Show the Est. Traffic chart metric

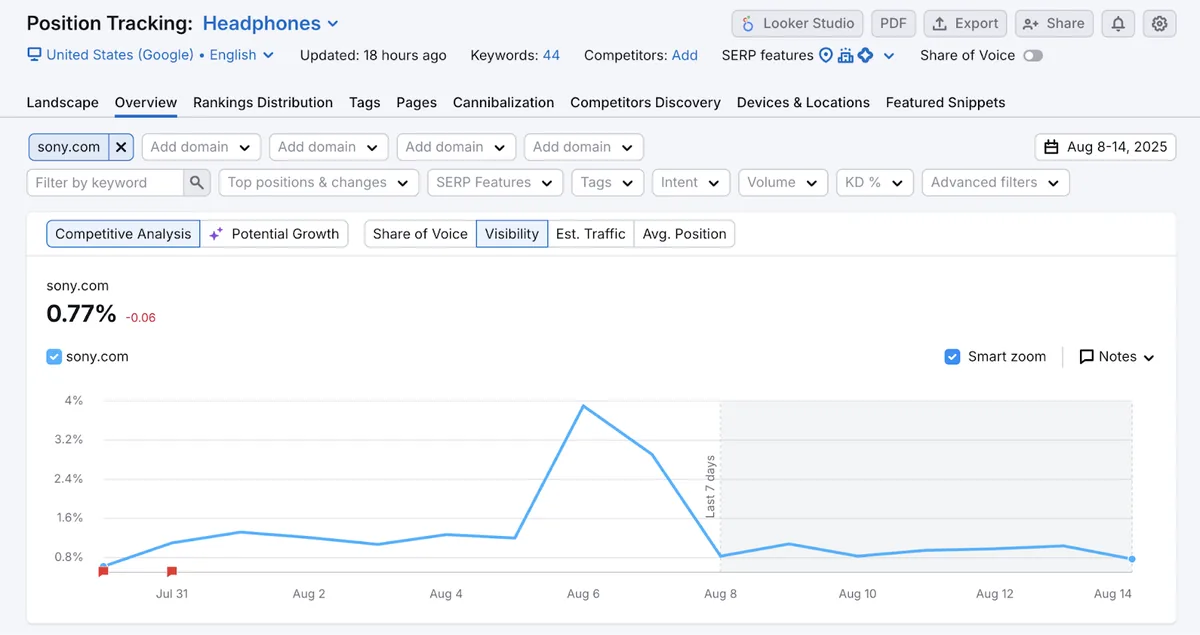[591, 234]
